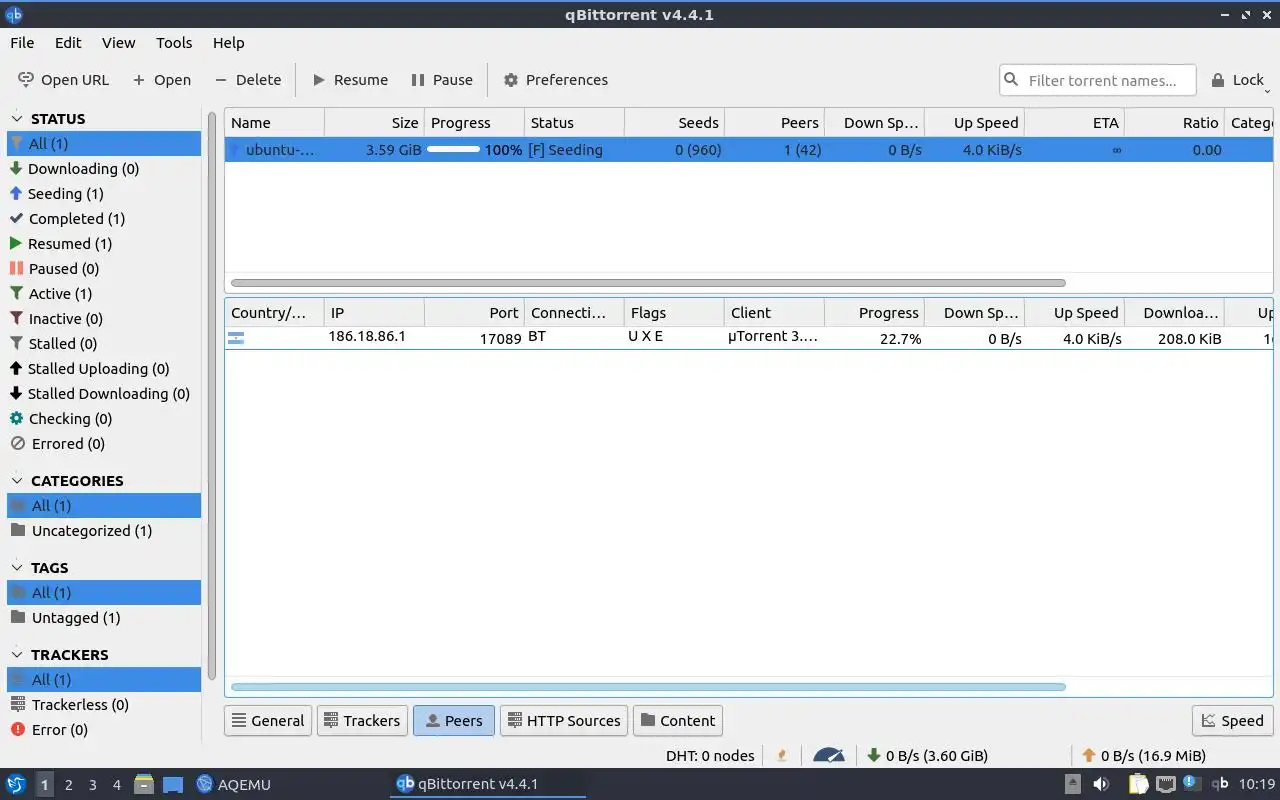Click the blue Seeding filter arrow icon

(x=16, y=194)
